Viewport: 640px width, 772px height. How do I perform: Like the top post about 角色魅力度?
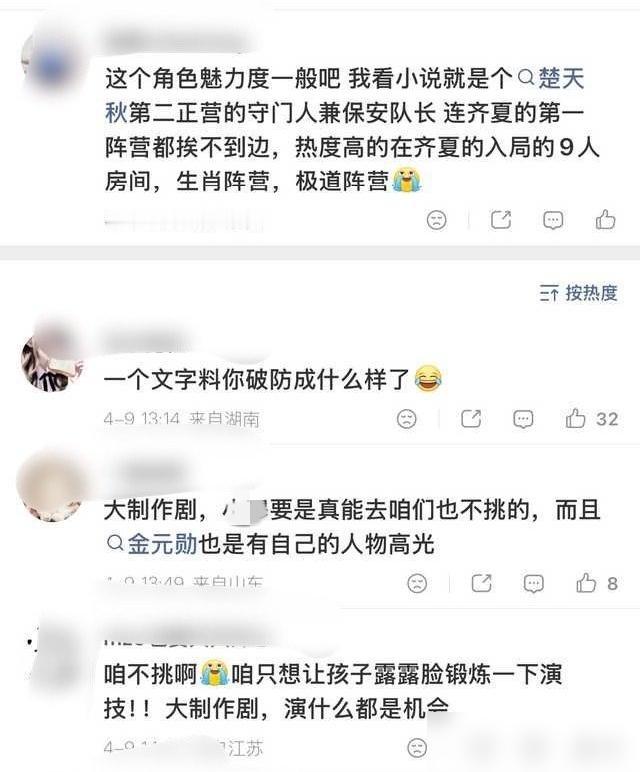(605, 220)
